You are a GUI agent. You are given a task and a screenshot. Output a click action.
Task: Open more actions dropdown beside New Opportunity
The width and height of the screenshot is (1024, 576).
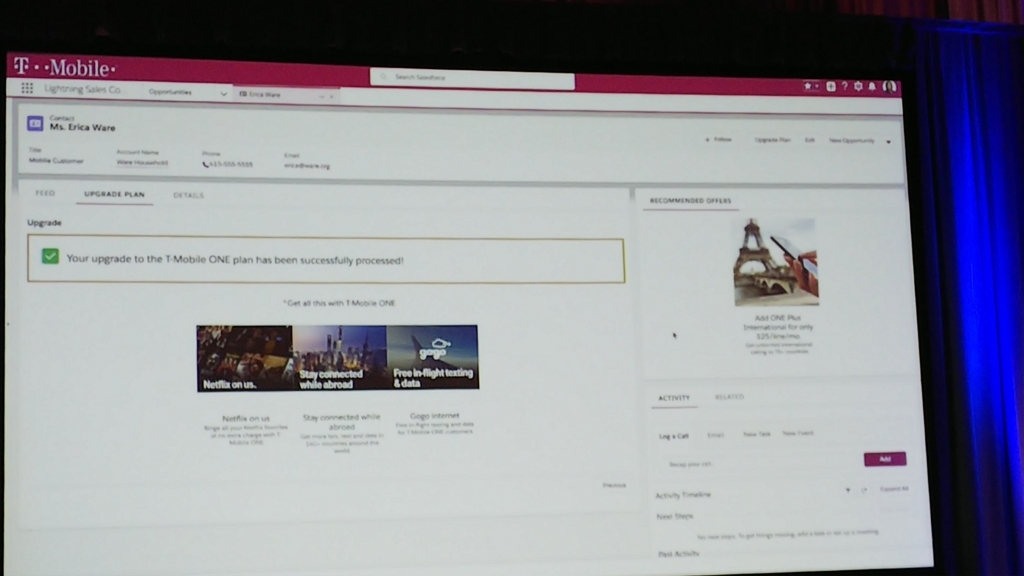click(x=888, y=141)
